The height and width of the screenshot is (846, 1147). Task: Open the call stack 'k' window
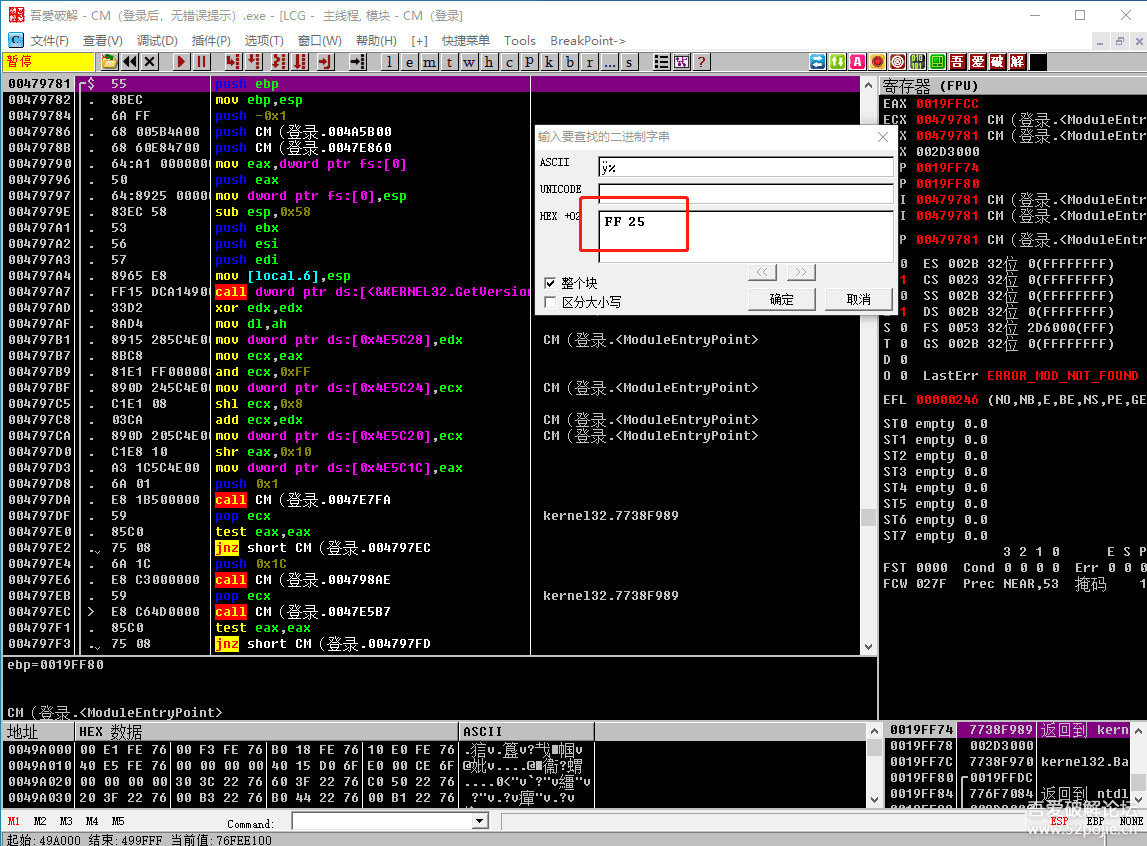click(x=549, y=62)
